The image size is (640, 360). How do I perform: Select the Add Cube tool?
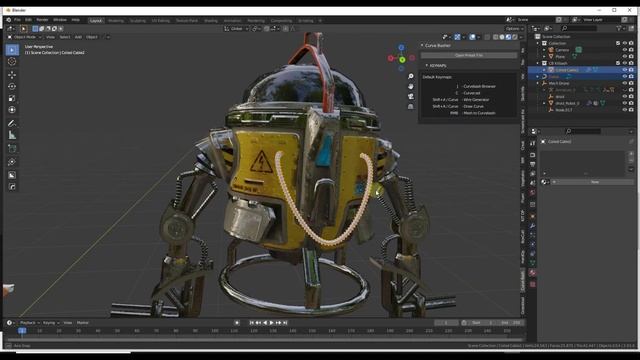(12, 149)
